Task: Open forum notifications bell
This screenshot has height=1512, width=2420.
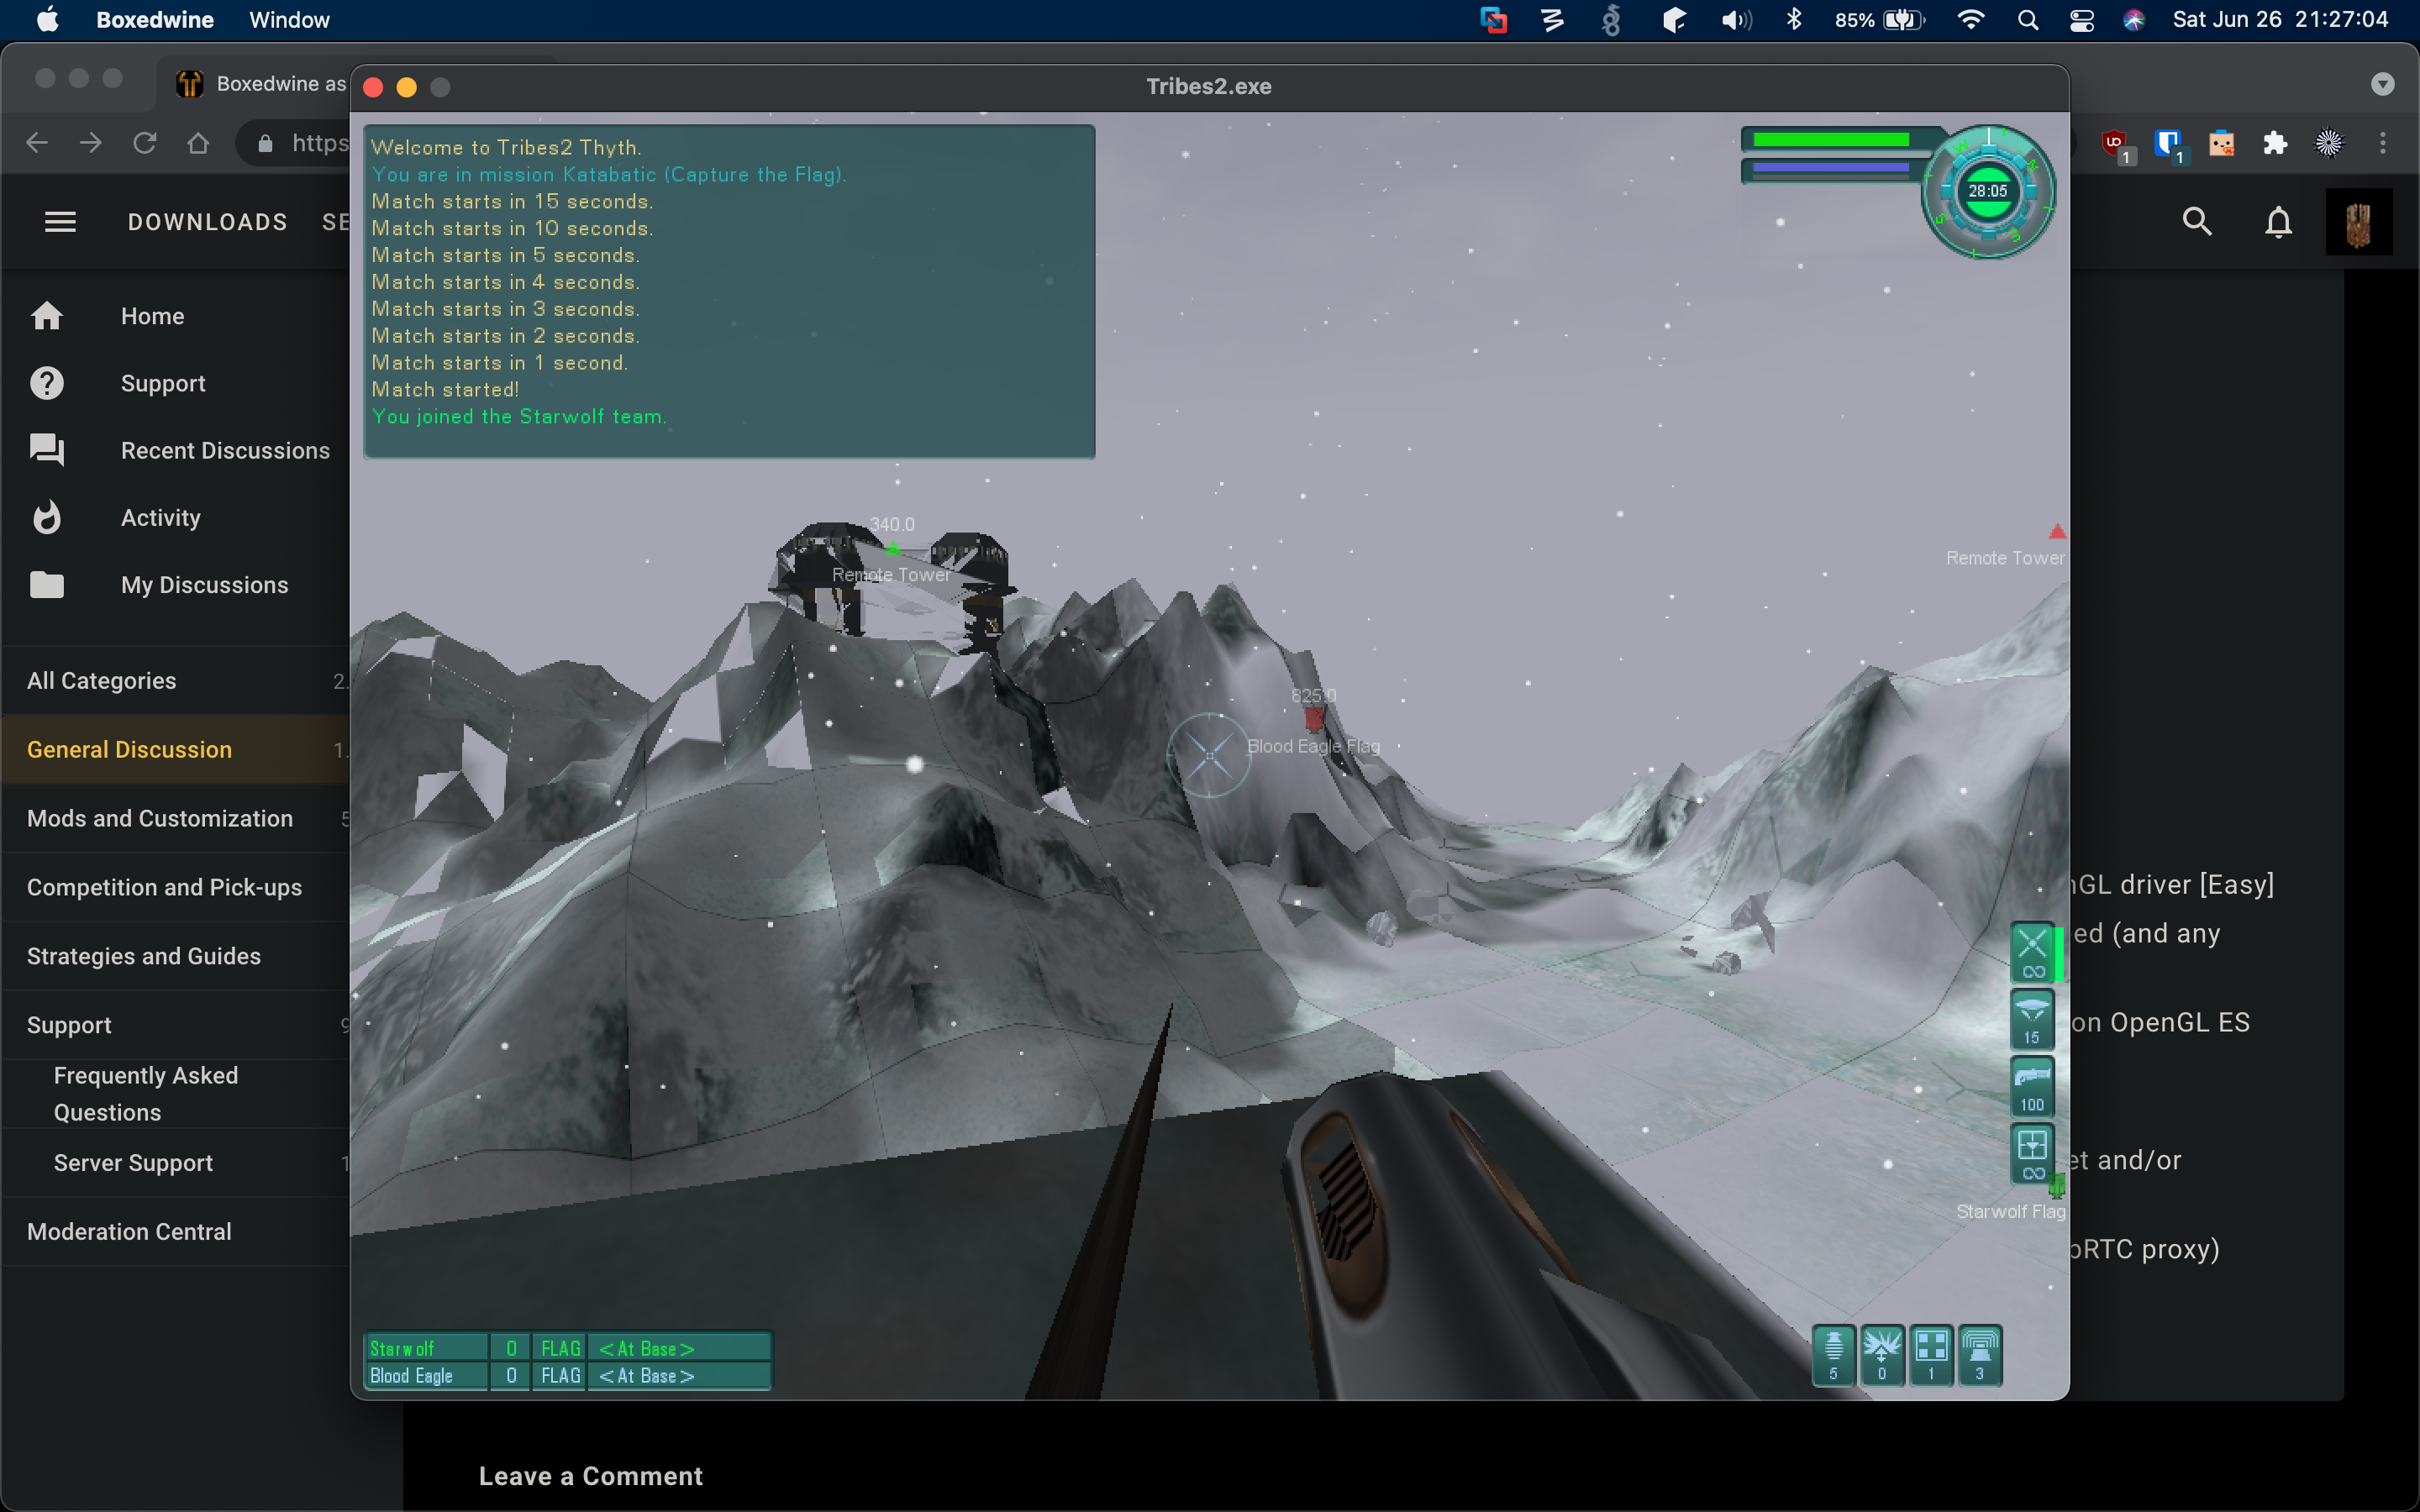Action: point(2278,221)
